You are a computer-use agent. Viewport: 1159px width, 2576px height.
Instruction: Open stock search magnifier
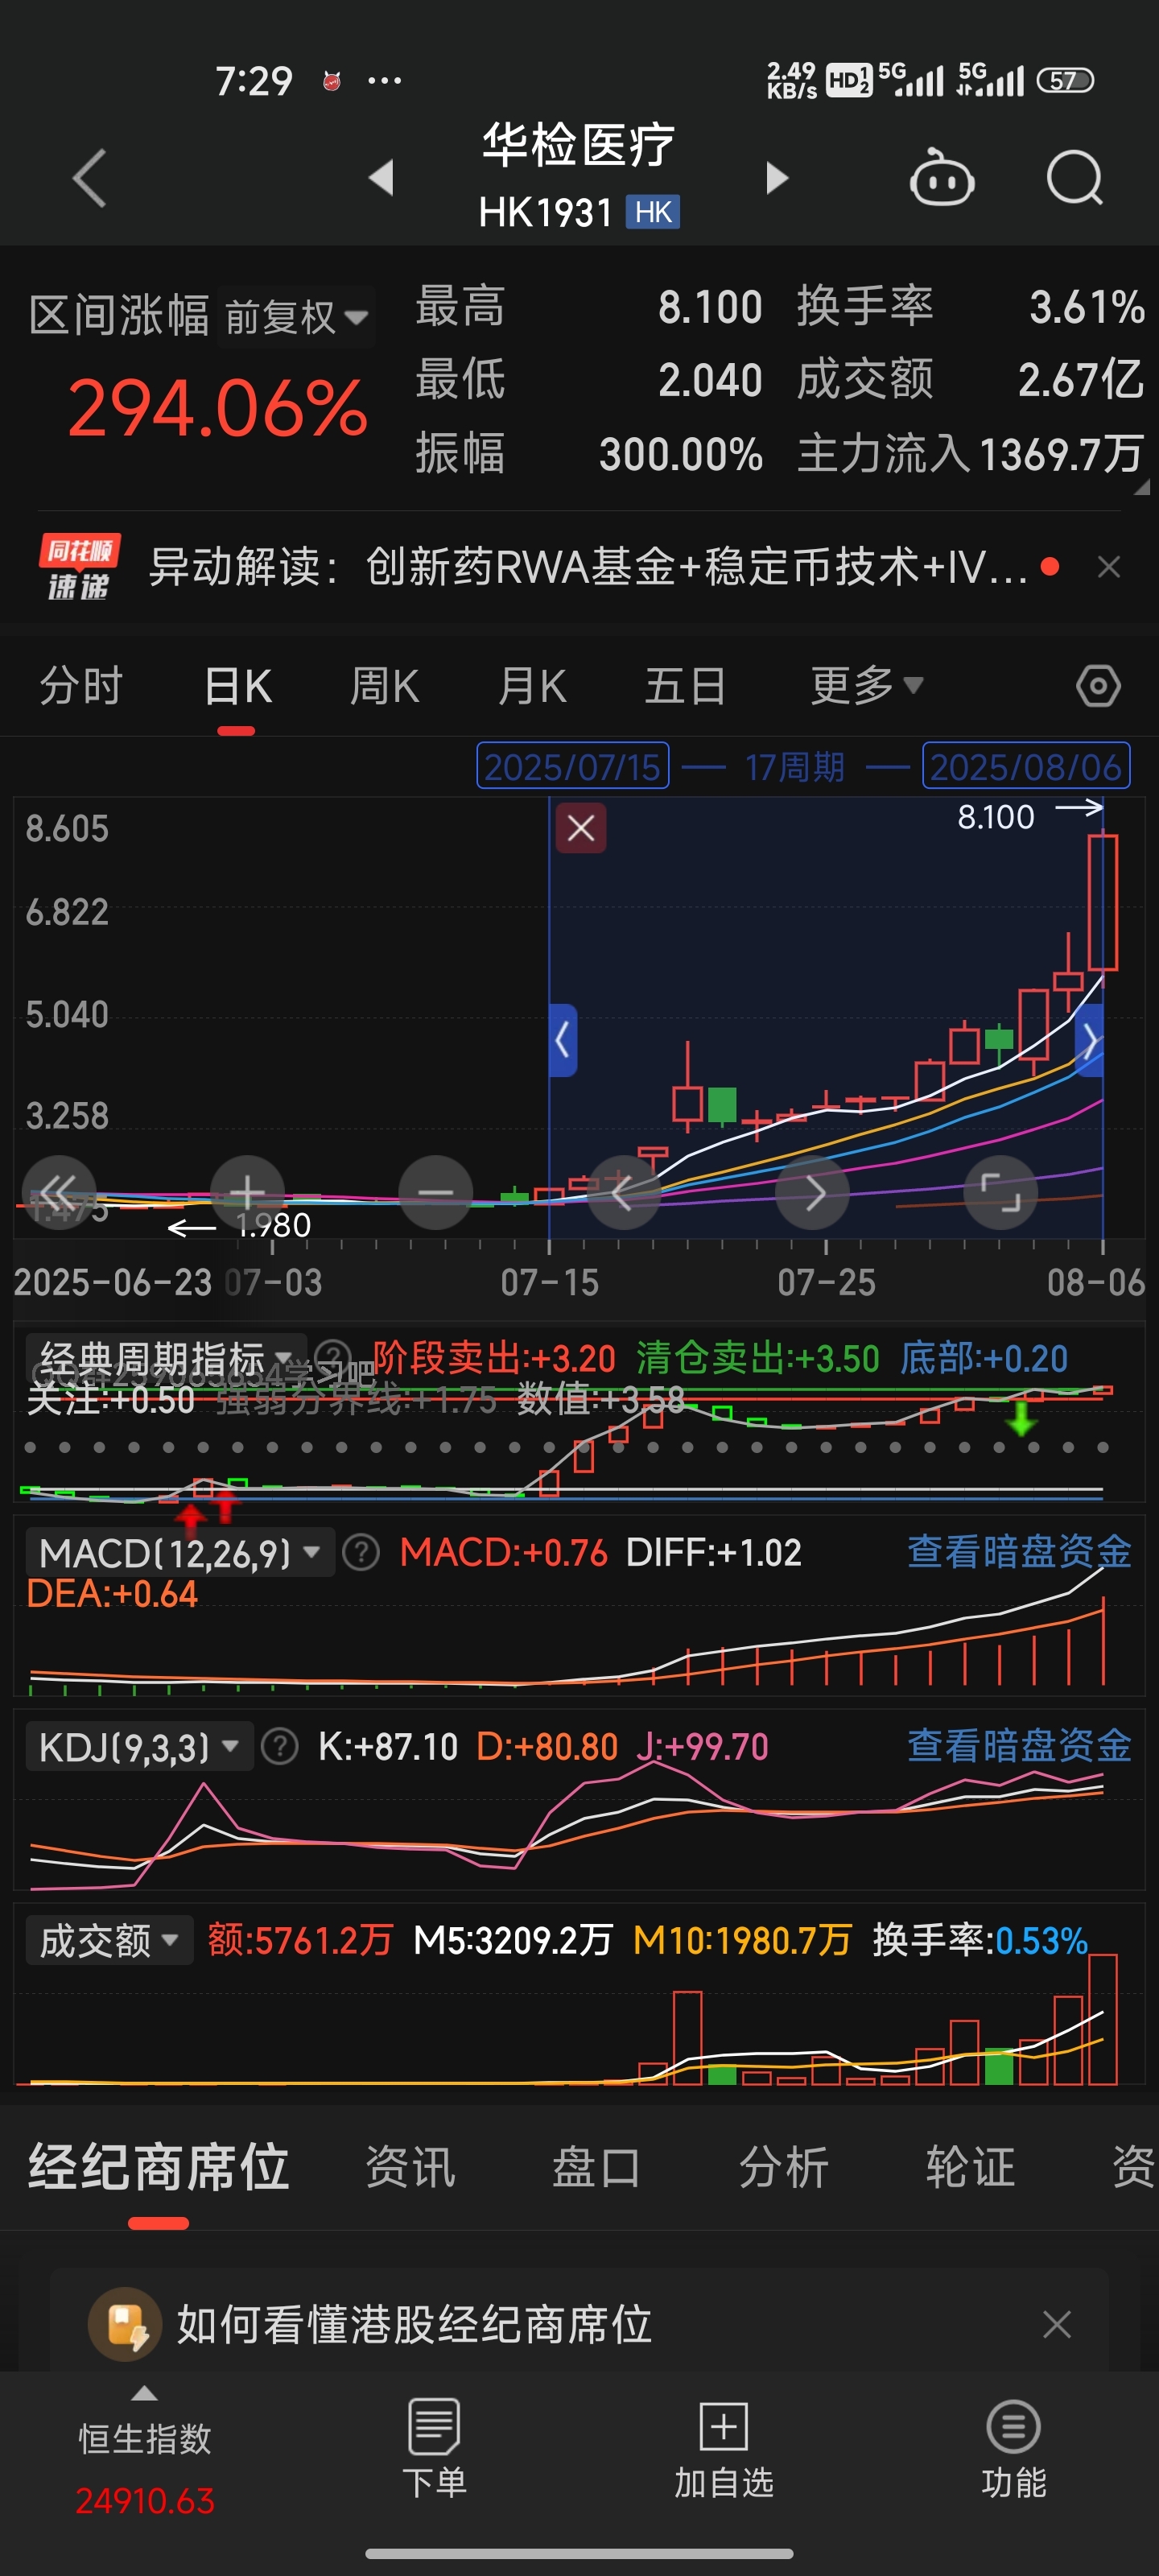[1075, 178]
